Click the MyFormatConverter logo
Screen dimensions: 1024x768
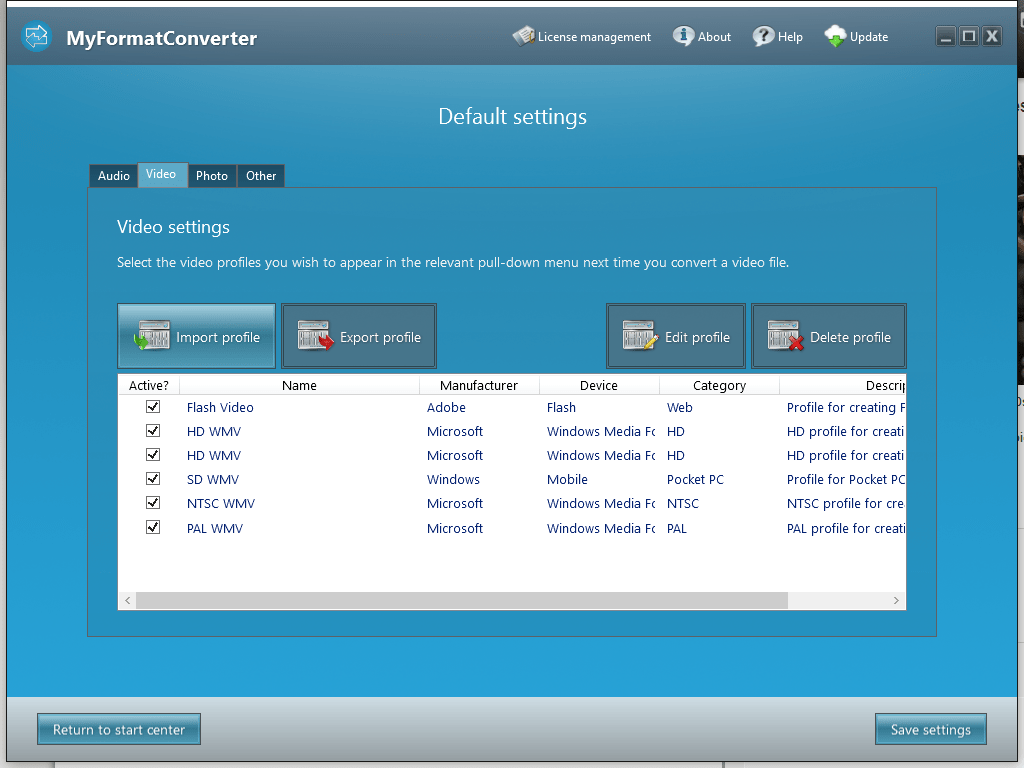tap(36, 36)
